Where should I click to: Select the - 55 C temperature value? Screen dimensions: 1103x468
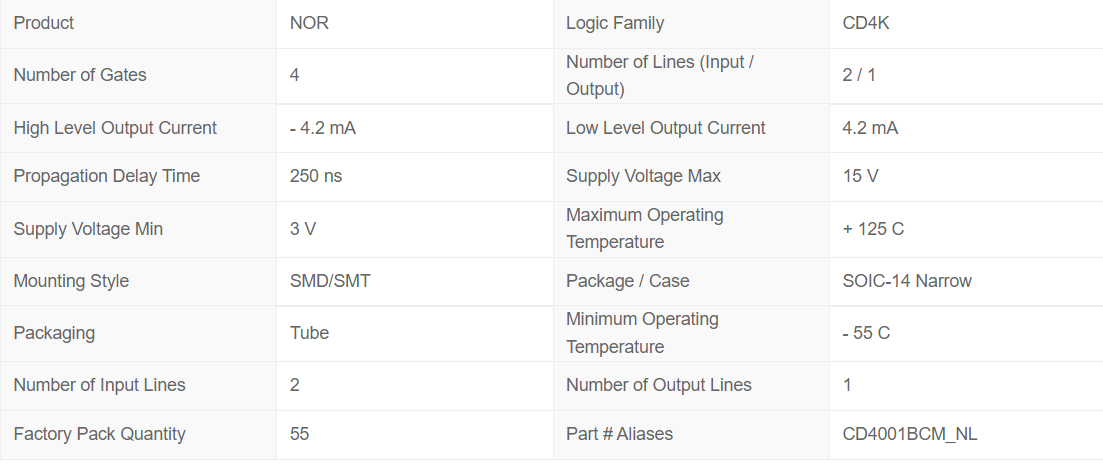click(866, 333)
